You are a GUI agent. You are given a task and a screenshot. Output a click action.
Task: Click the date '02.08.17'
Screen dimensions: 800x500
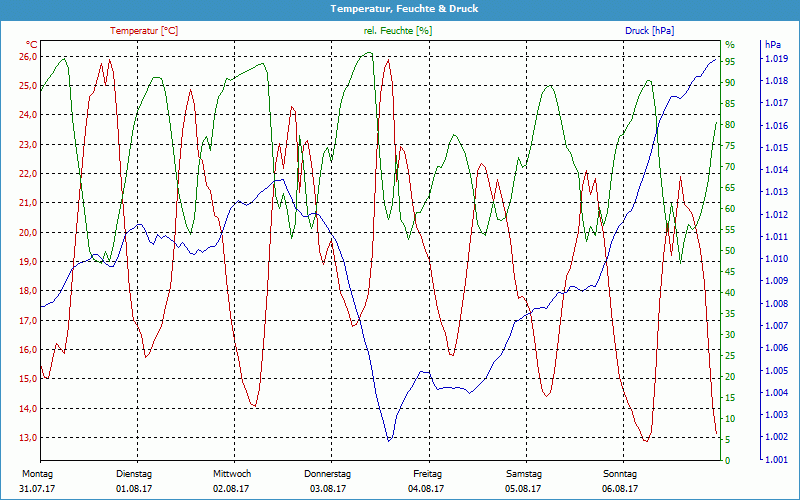pos(231,489)
